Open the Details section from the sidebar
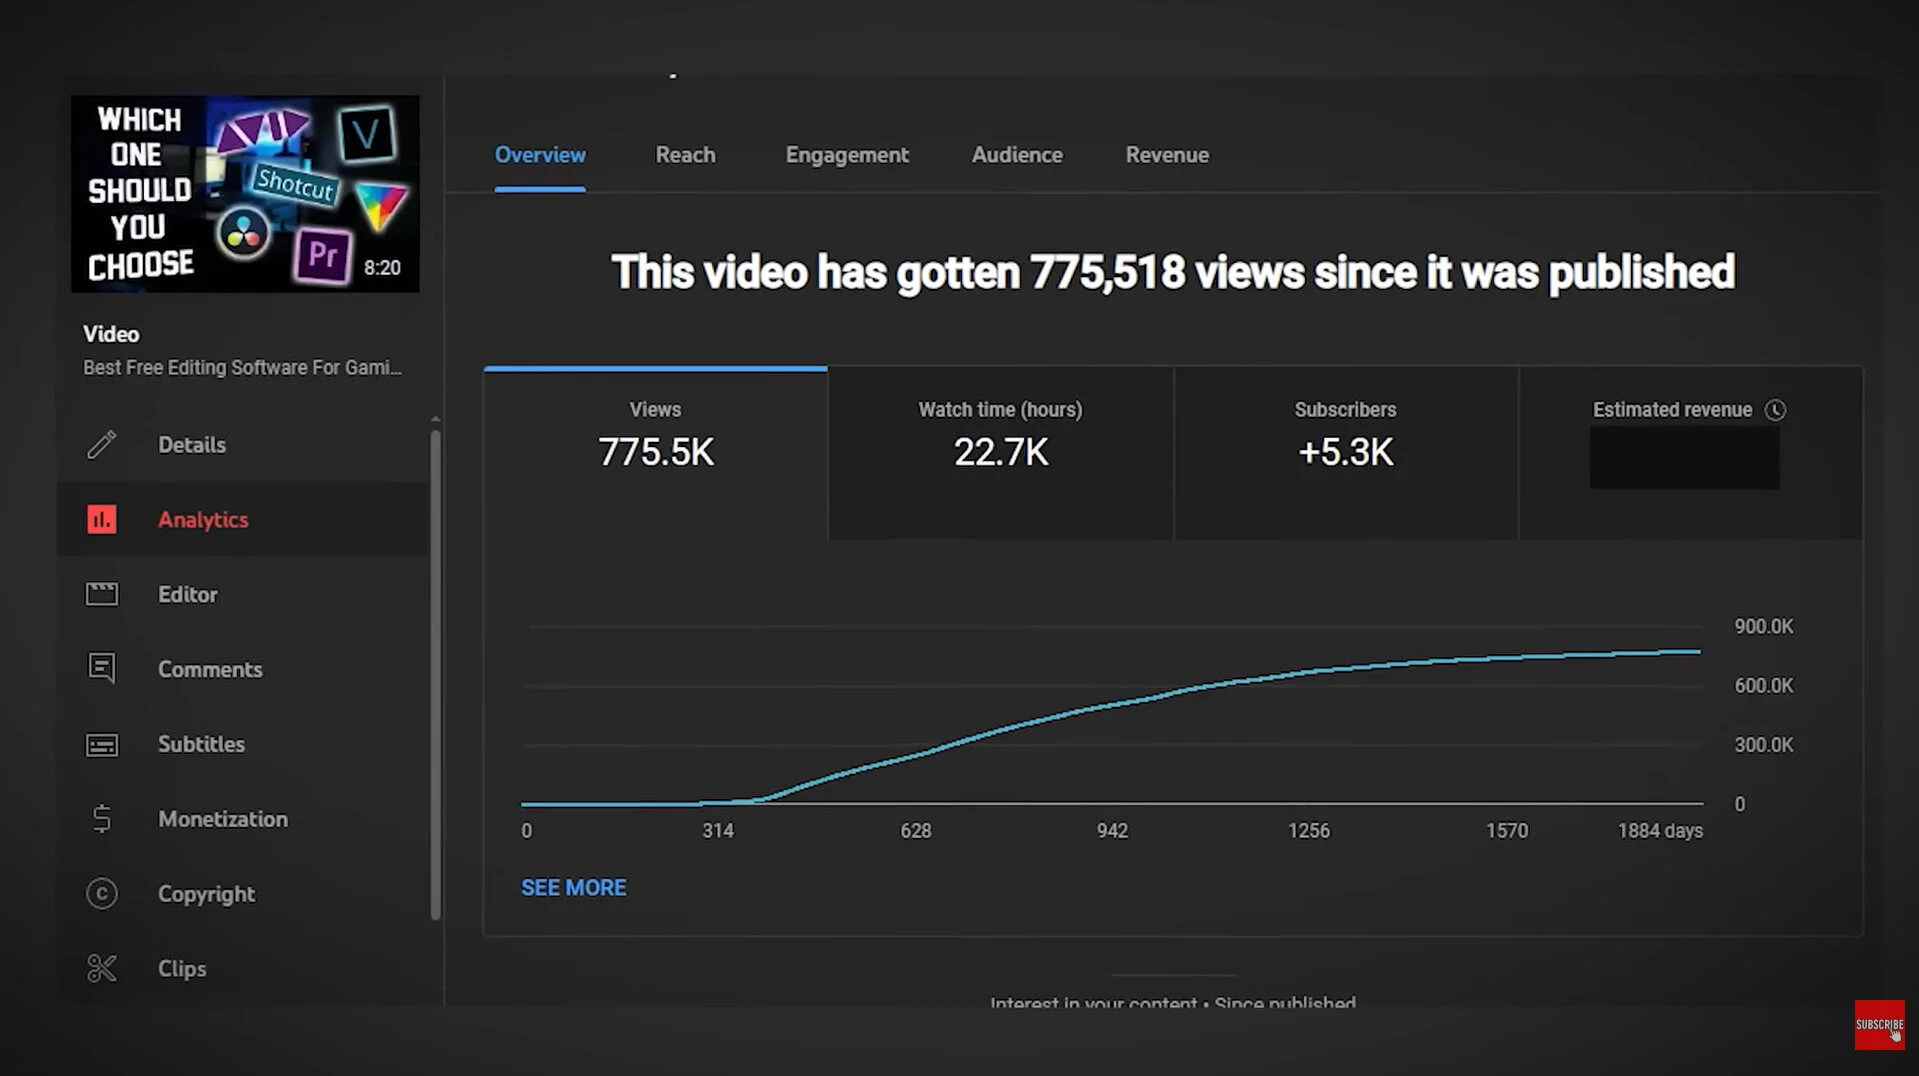 tap(102, 445)
